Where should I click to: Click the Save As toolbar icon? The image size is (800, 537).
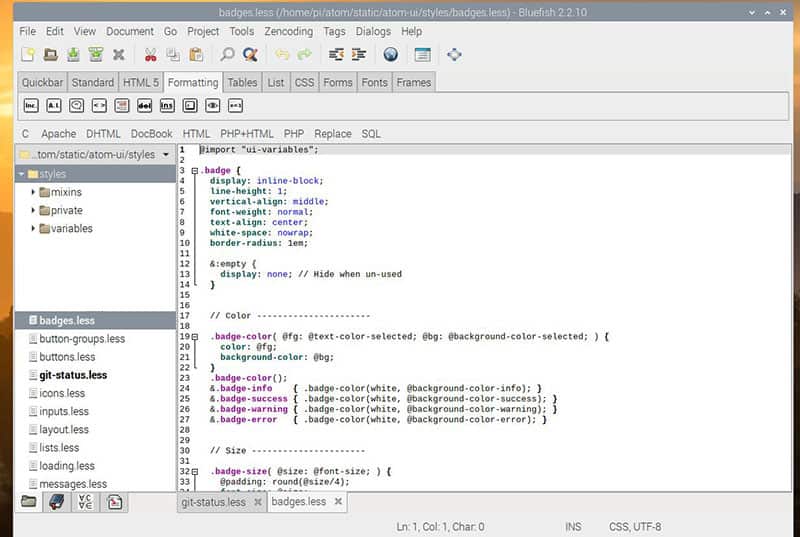click(95, 55)
